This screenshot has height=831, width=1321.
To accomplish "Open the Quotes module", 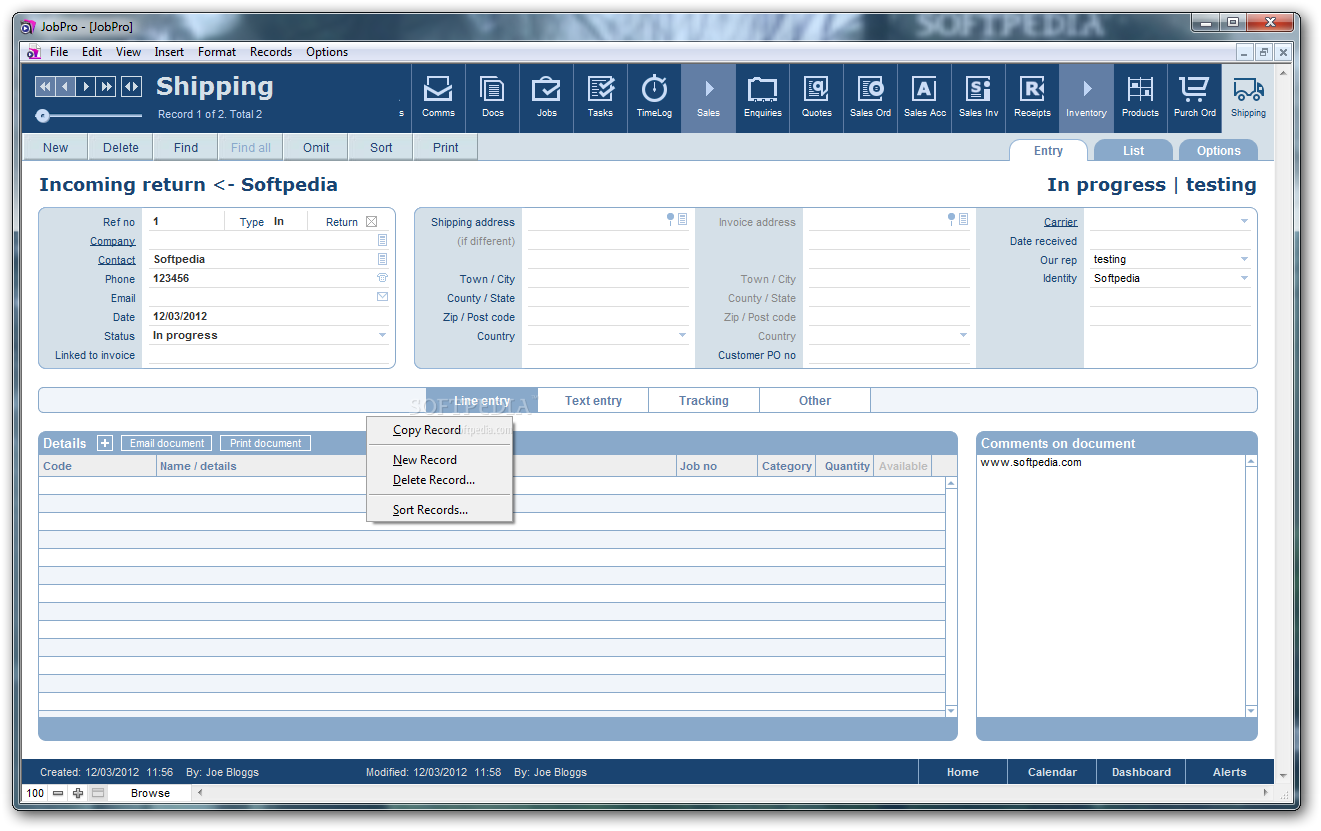I will [816, 98].
